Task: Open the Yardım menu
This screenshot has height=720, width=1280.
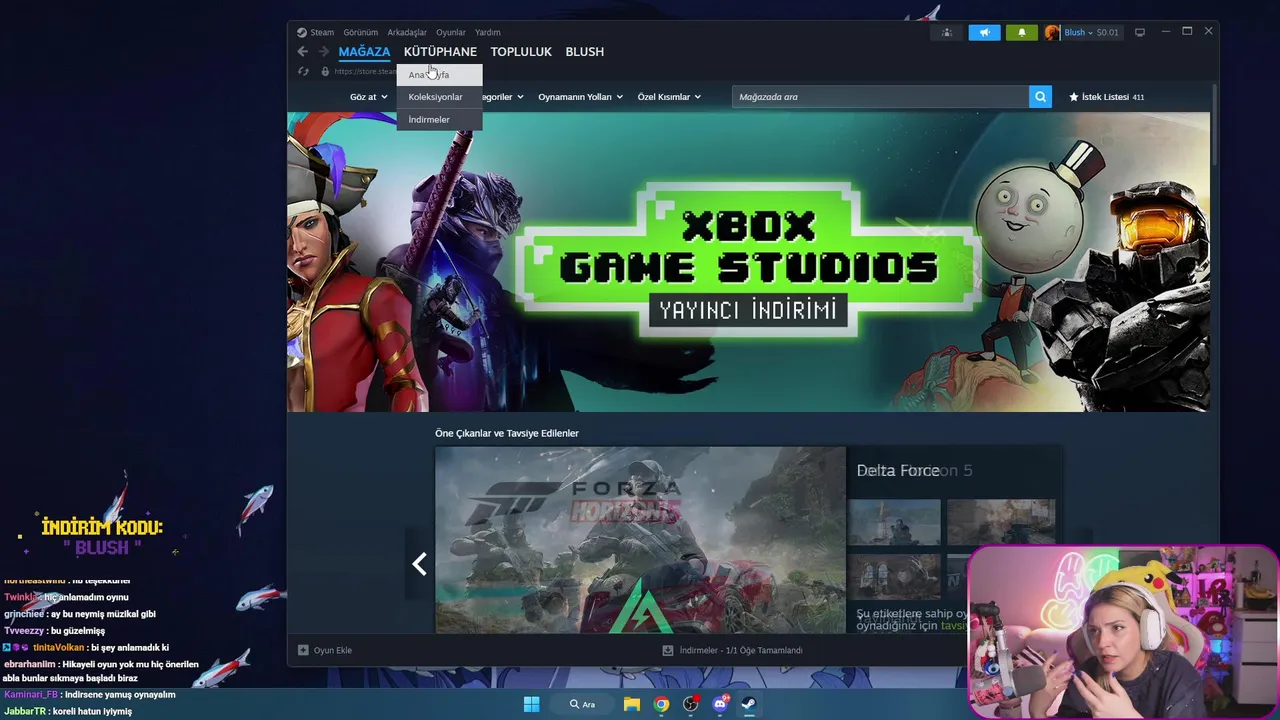Action: (488, 32)
